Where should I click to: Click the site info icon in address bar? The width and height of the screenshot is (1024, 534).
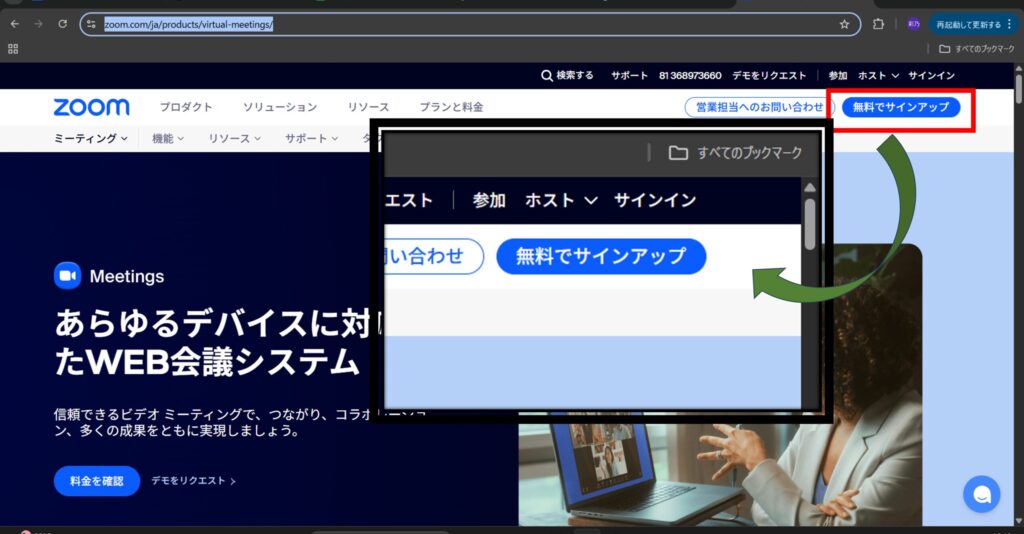92,24
